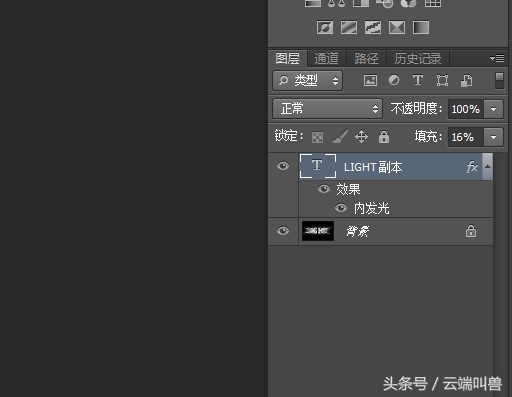Click the 100% opacity value field
The height and width of the screenshot is (397, 512).
pyautogui.click(x=465, y=109)
